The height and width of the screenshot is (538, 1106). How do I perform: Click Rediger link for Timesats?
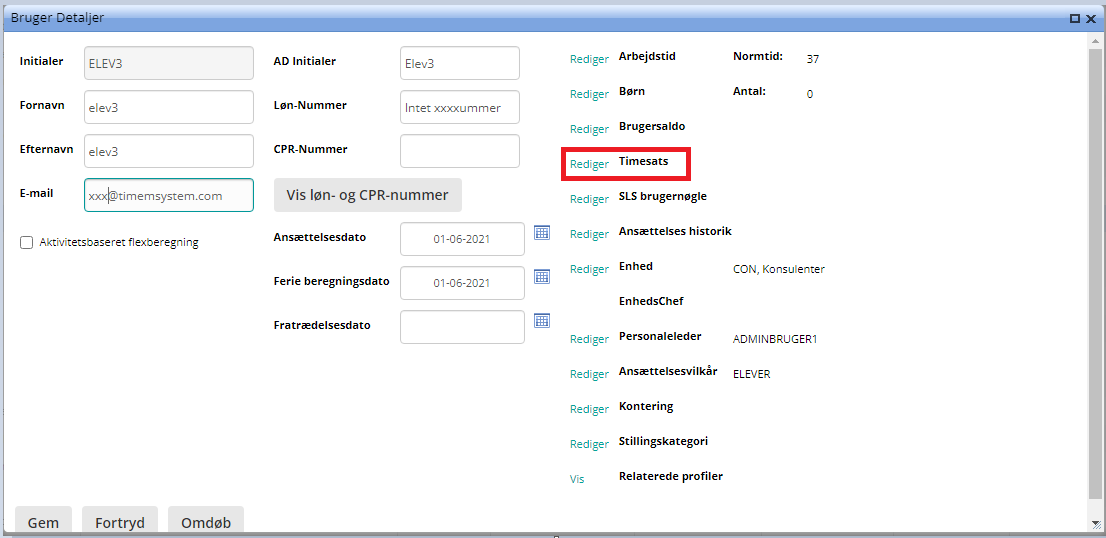tap(589, 164)
